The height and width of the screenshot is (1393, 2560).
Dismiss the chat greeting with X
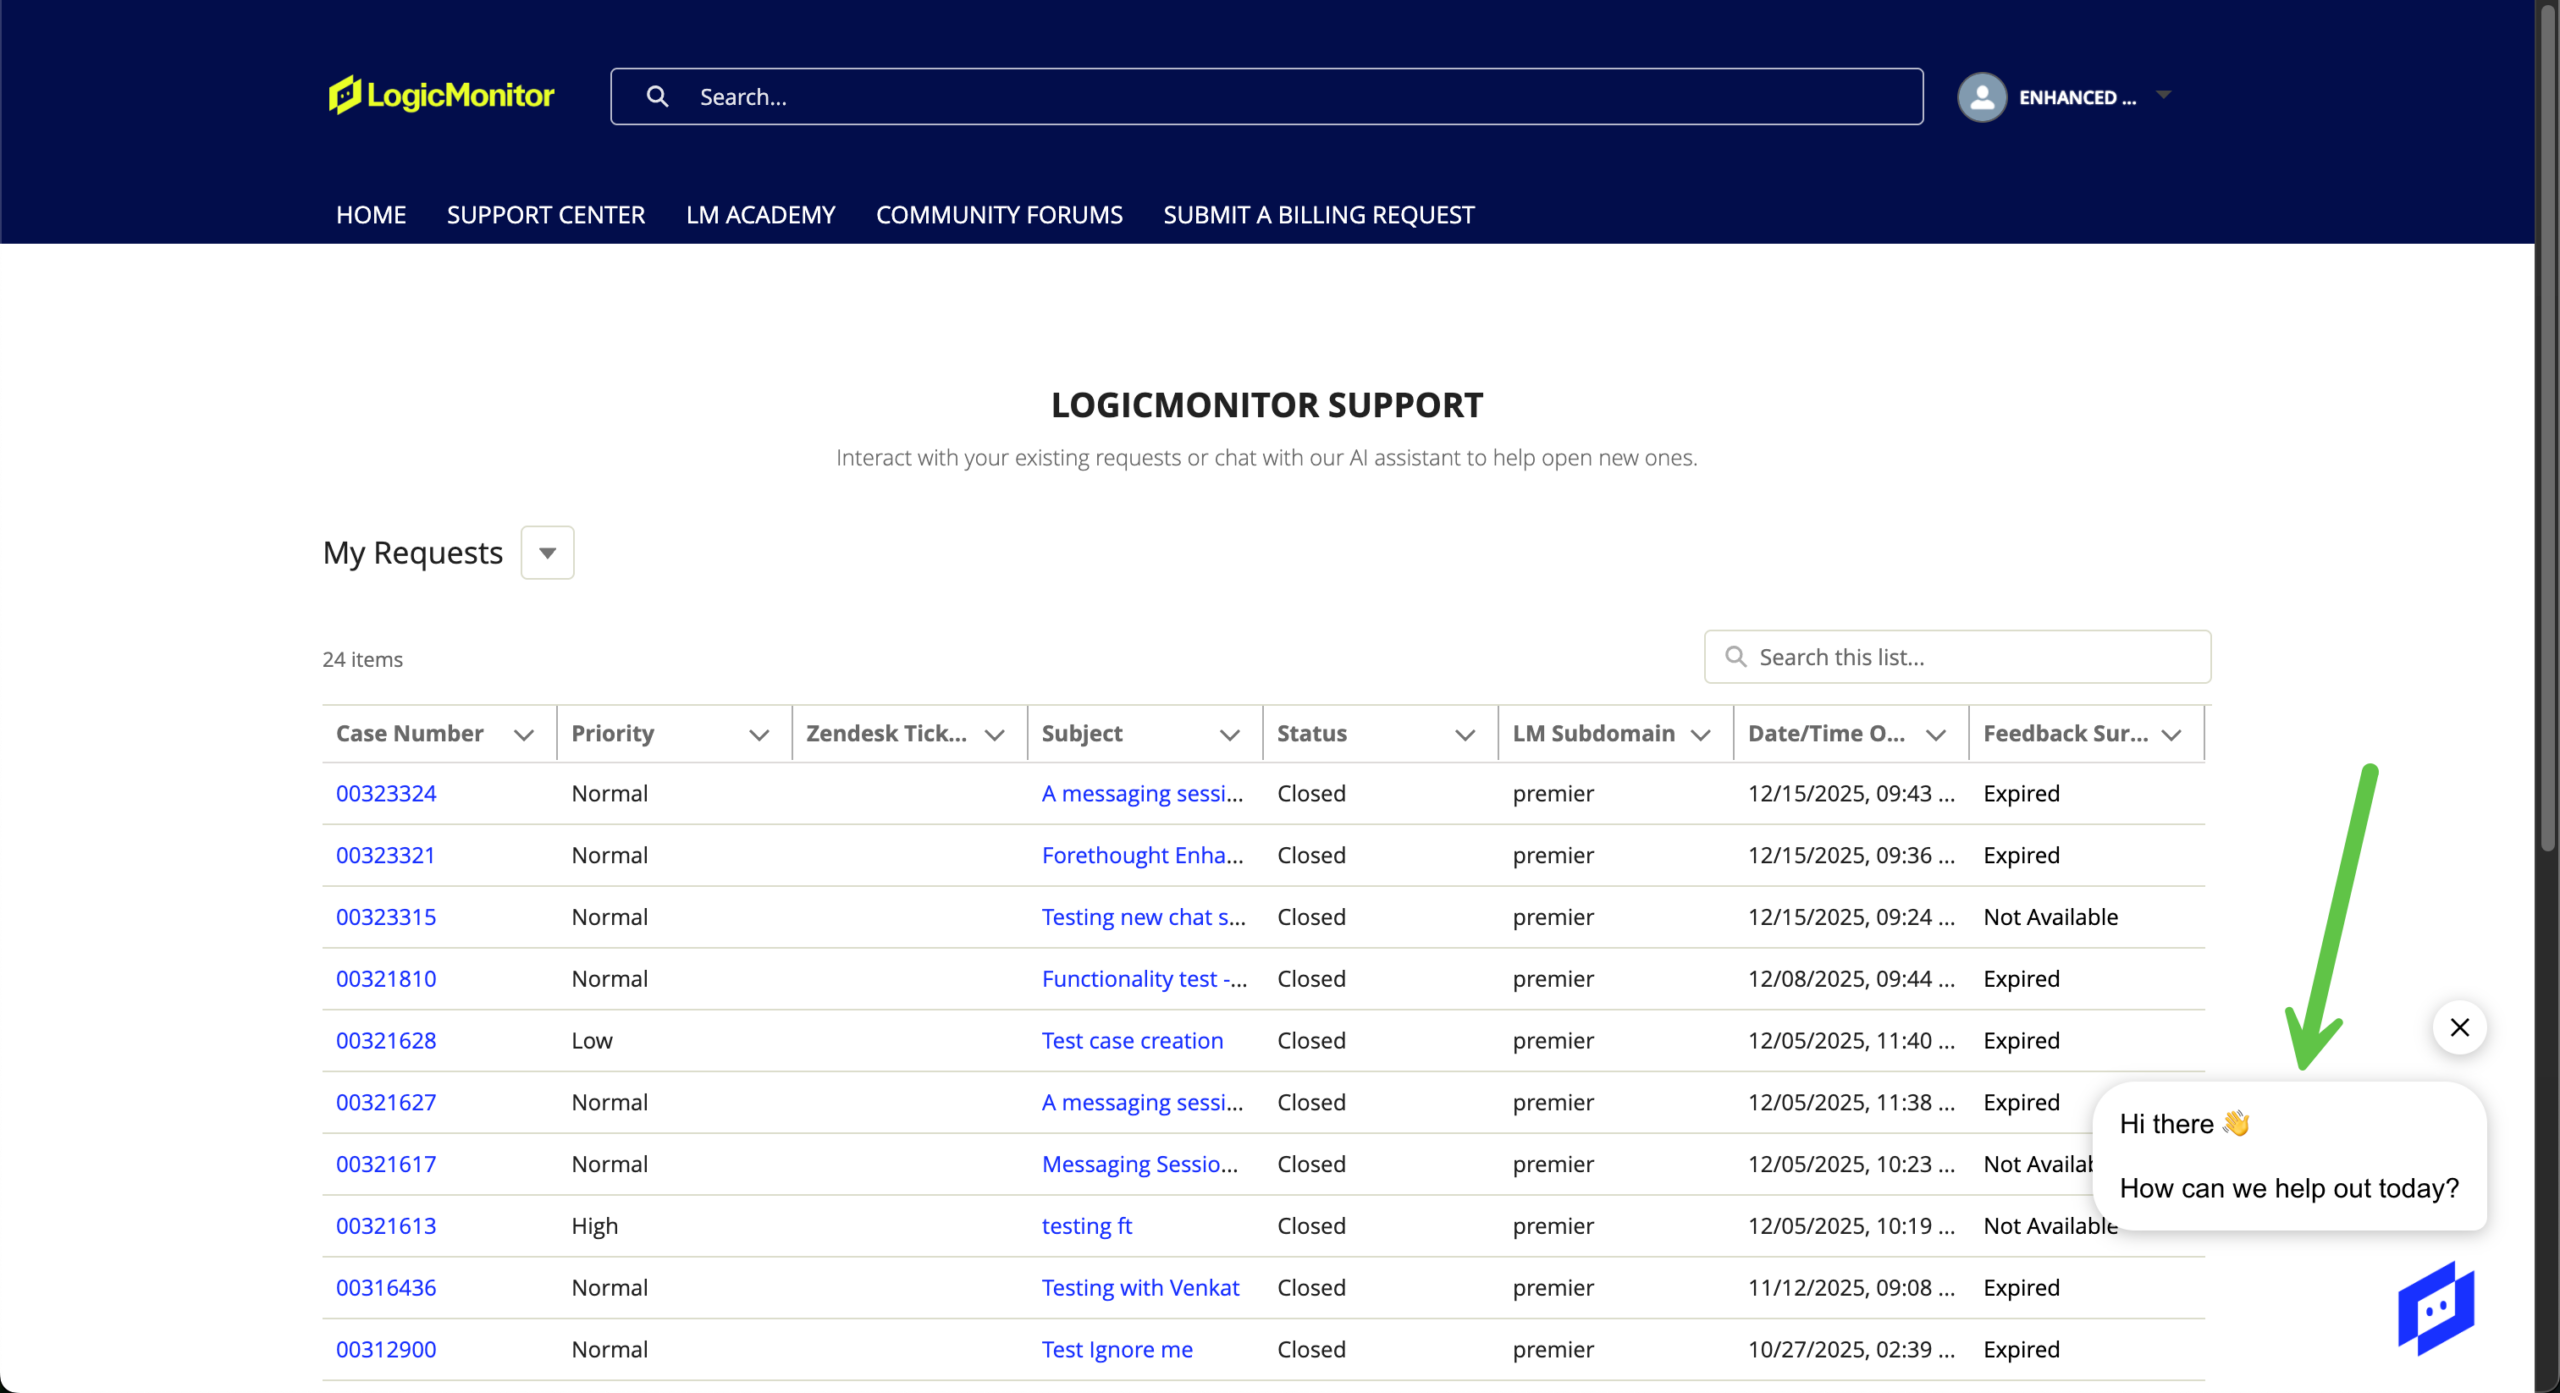(2459, 1027)
